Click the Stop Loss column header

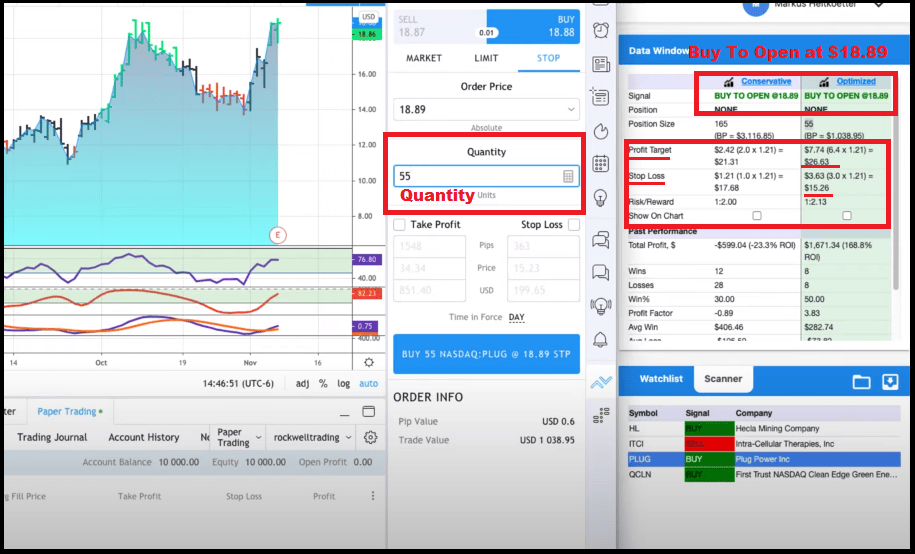point(244,496)
